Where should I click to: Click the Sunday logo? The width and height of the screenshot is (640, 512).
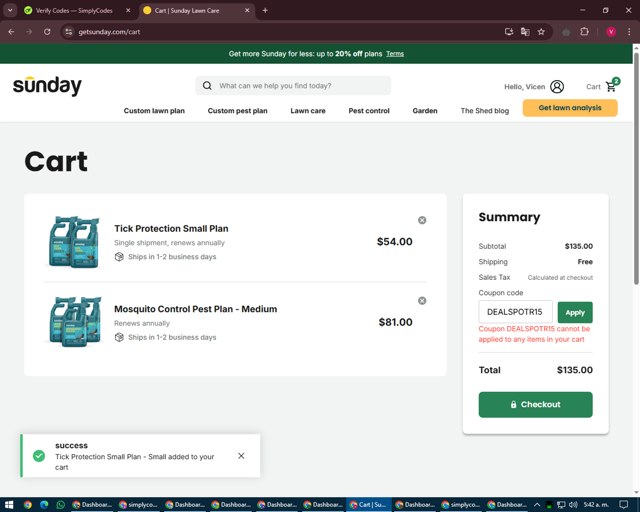(47, 86)
